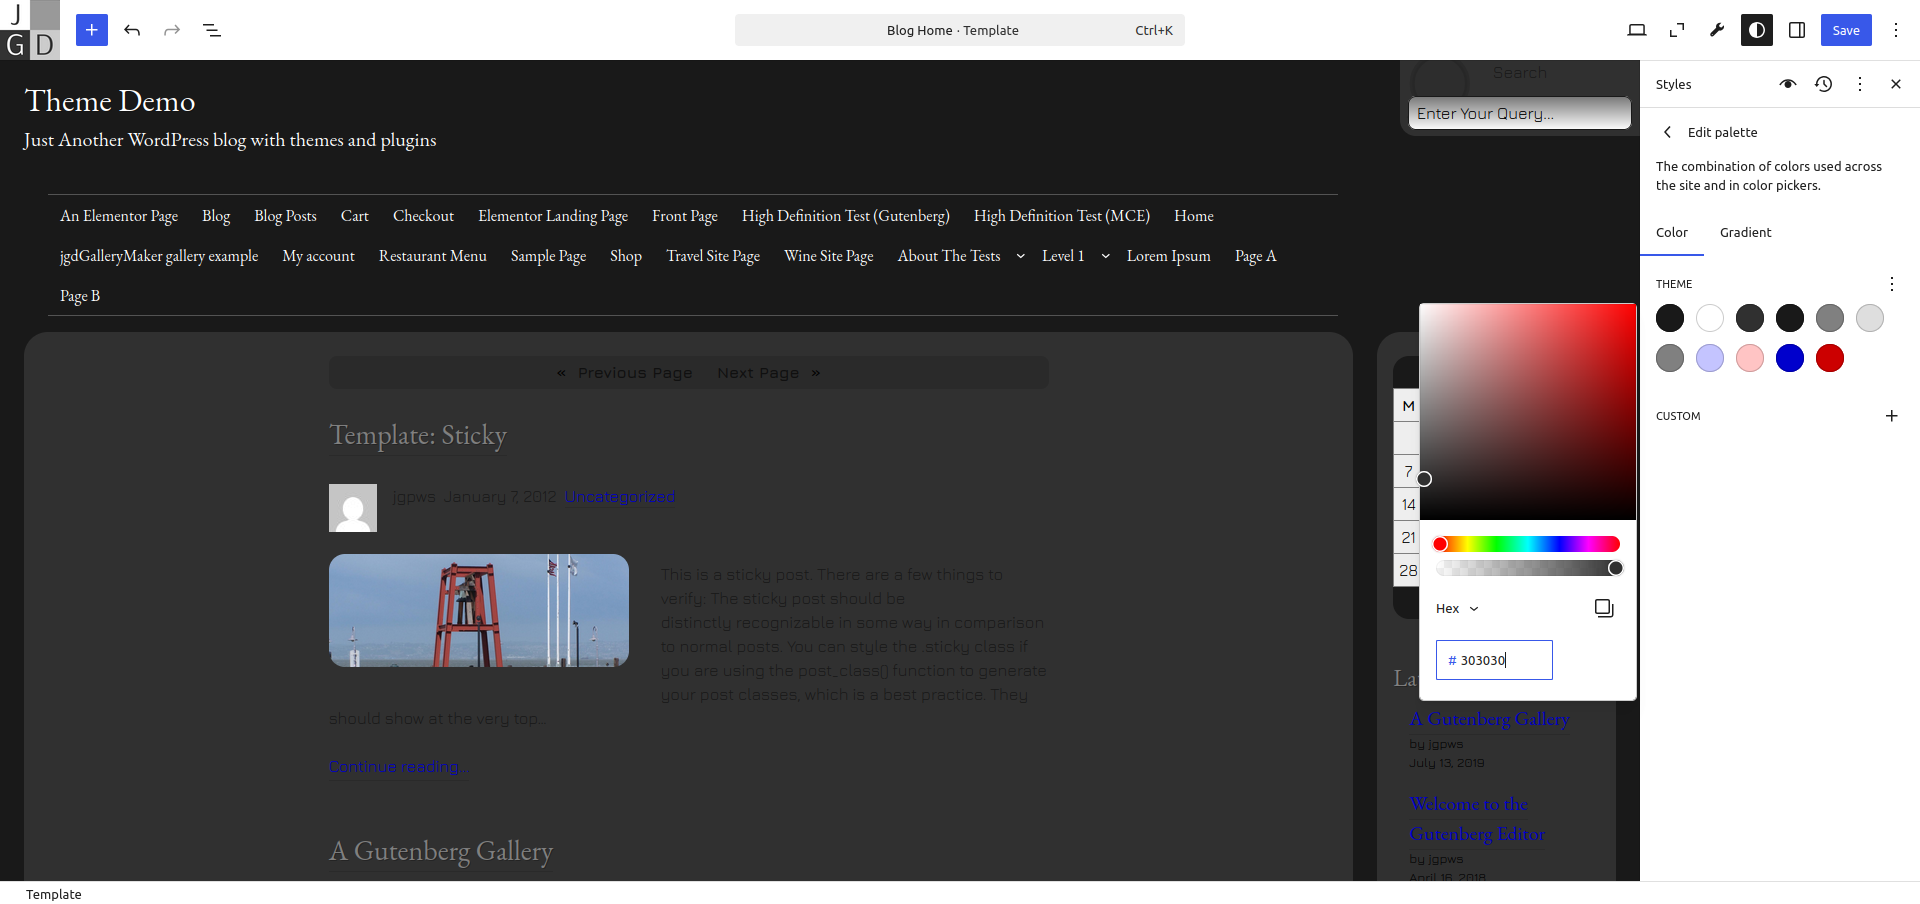Select the Color tab
The image size is (1920, 904).
[x=1671, y=232]
